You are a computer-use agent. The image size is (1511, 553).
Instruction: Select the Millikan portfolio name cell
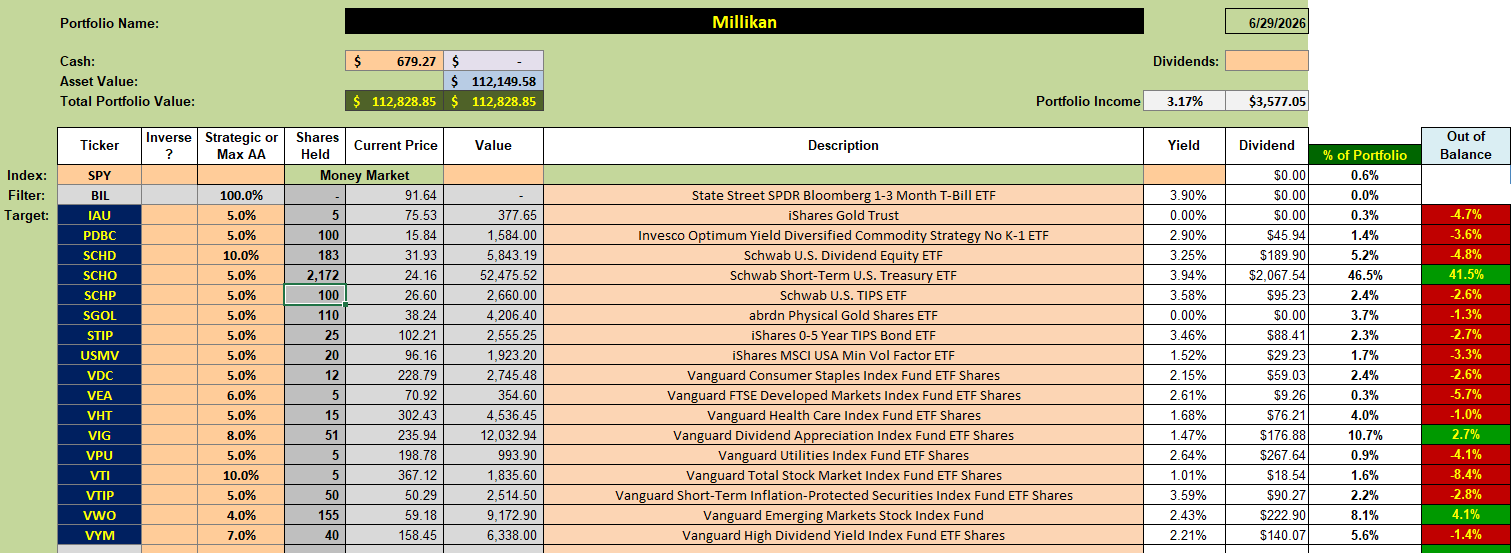744,21
